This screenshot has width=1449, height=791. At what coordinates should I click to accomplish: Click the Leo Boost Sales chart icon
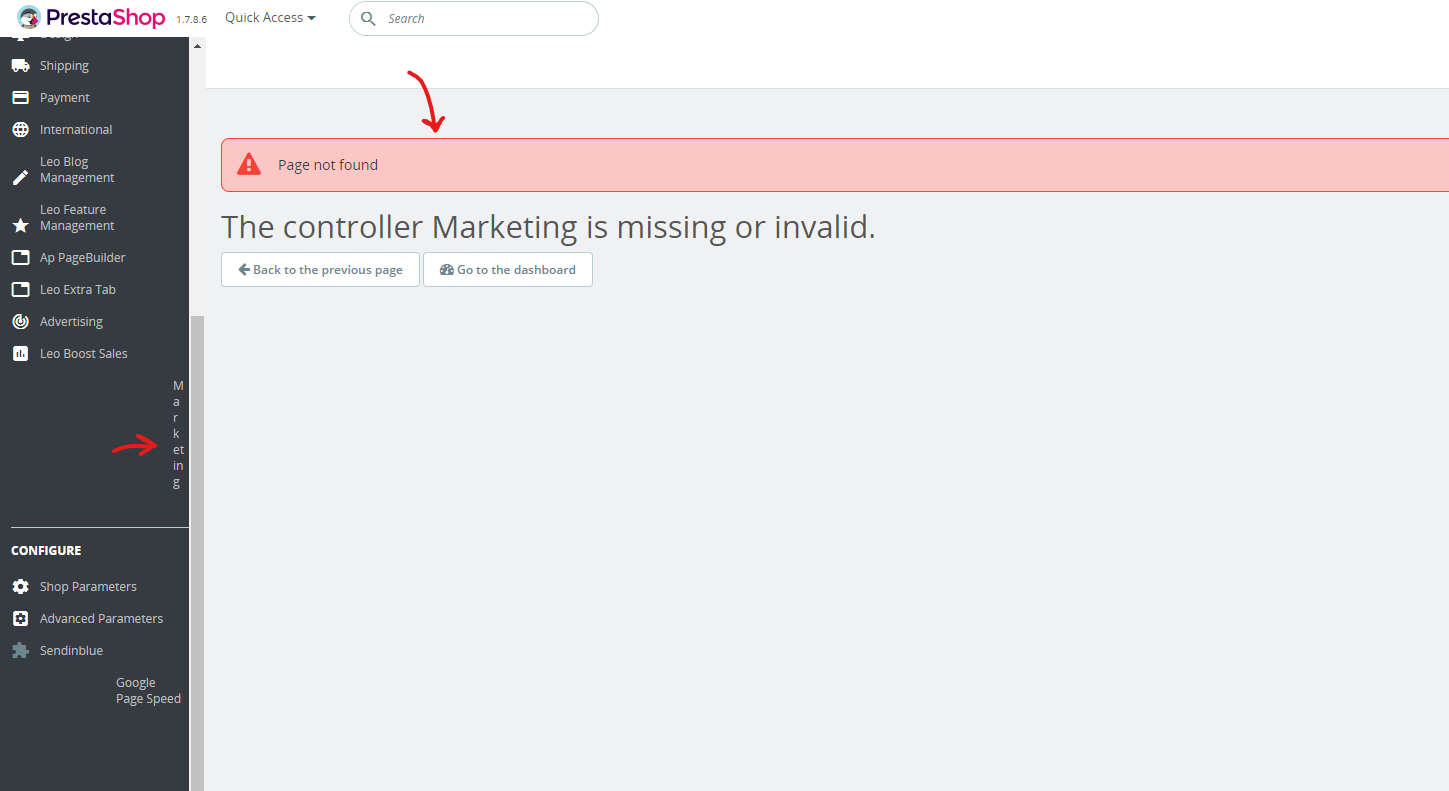pyautogui.click(x=20, y=354)
